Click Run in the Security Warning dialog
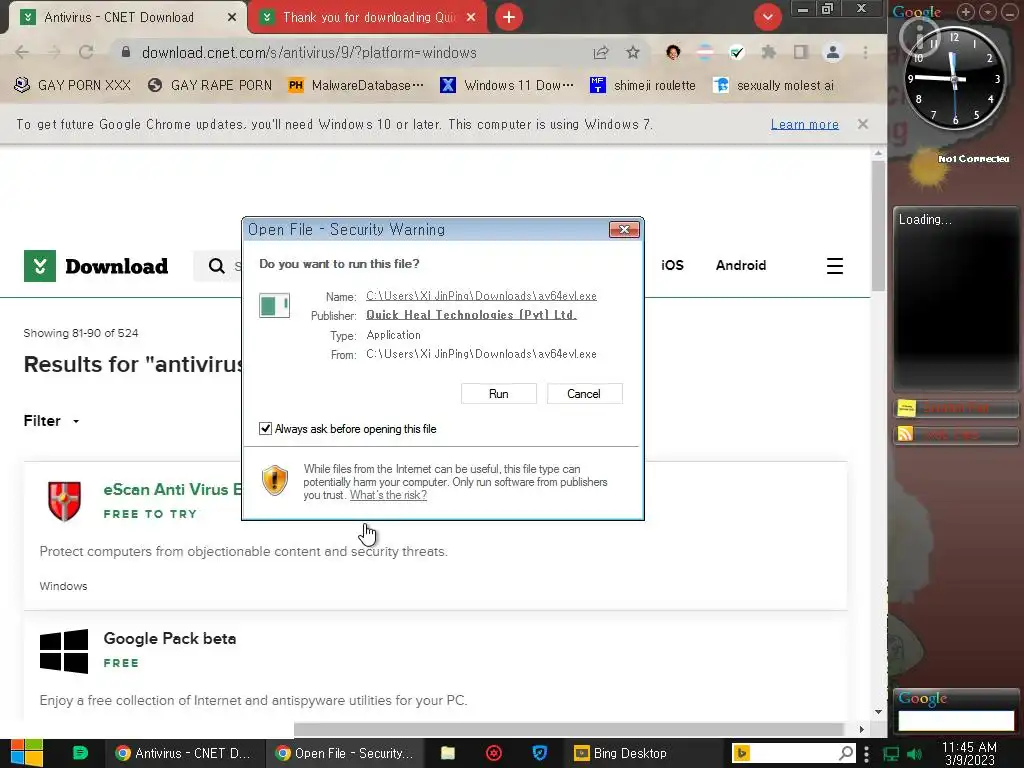 tap(498, 394)
